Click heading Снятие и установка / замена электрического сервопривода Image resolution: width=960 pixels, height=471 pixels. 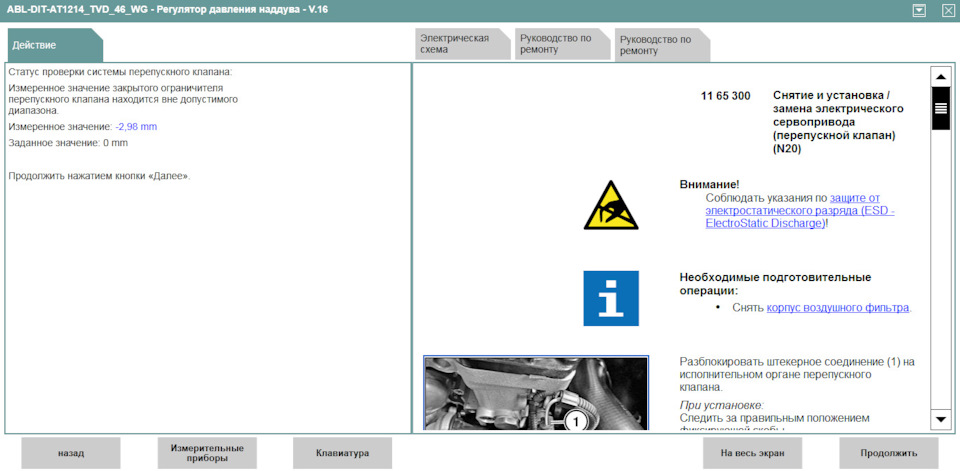click(838, 122)
